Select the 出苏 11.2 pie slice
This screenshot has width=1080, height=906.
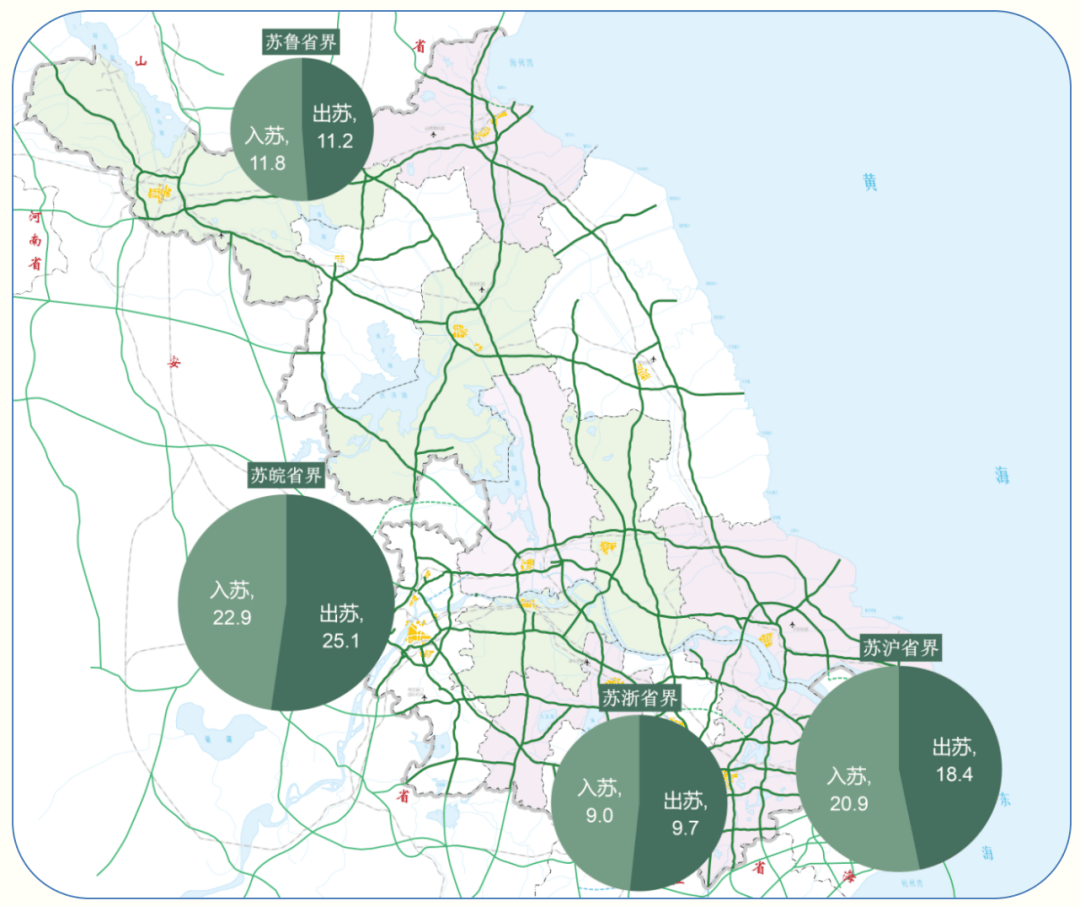(x=338, y=127)
